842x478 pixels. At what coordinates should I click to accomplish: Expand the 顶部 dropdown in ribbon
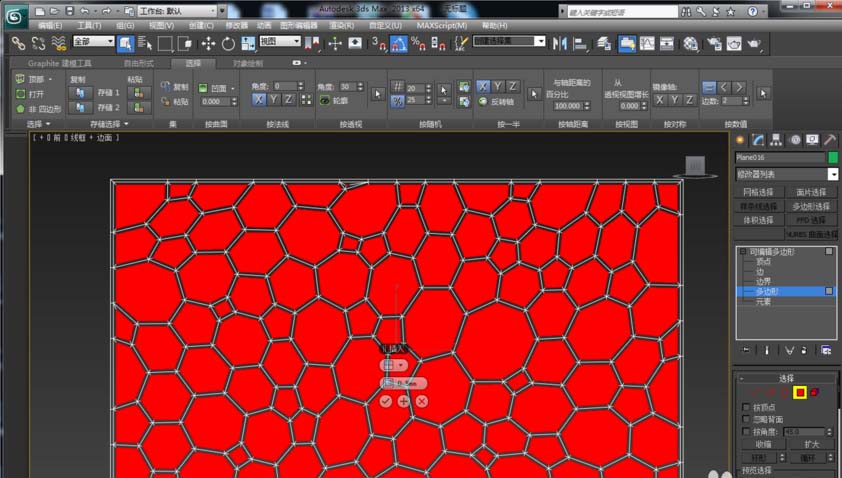pyautogui.click(x=50, y=79)
